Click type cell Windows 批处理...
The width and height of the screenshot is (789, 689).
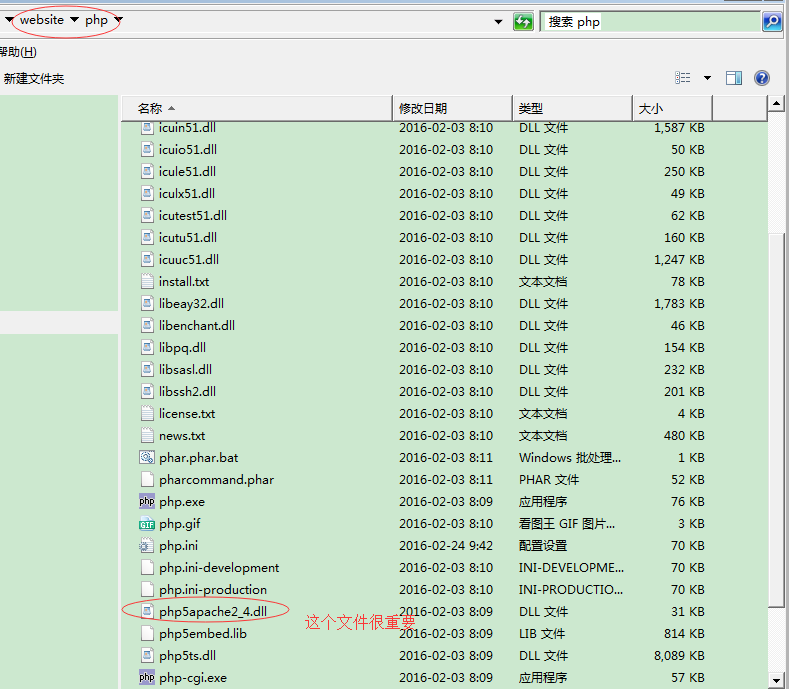(x=570, y=457)
